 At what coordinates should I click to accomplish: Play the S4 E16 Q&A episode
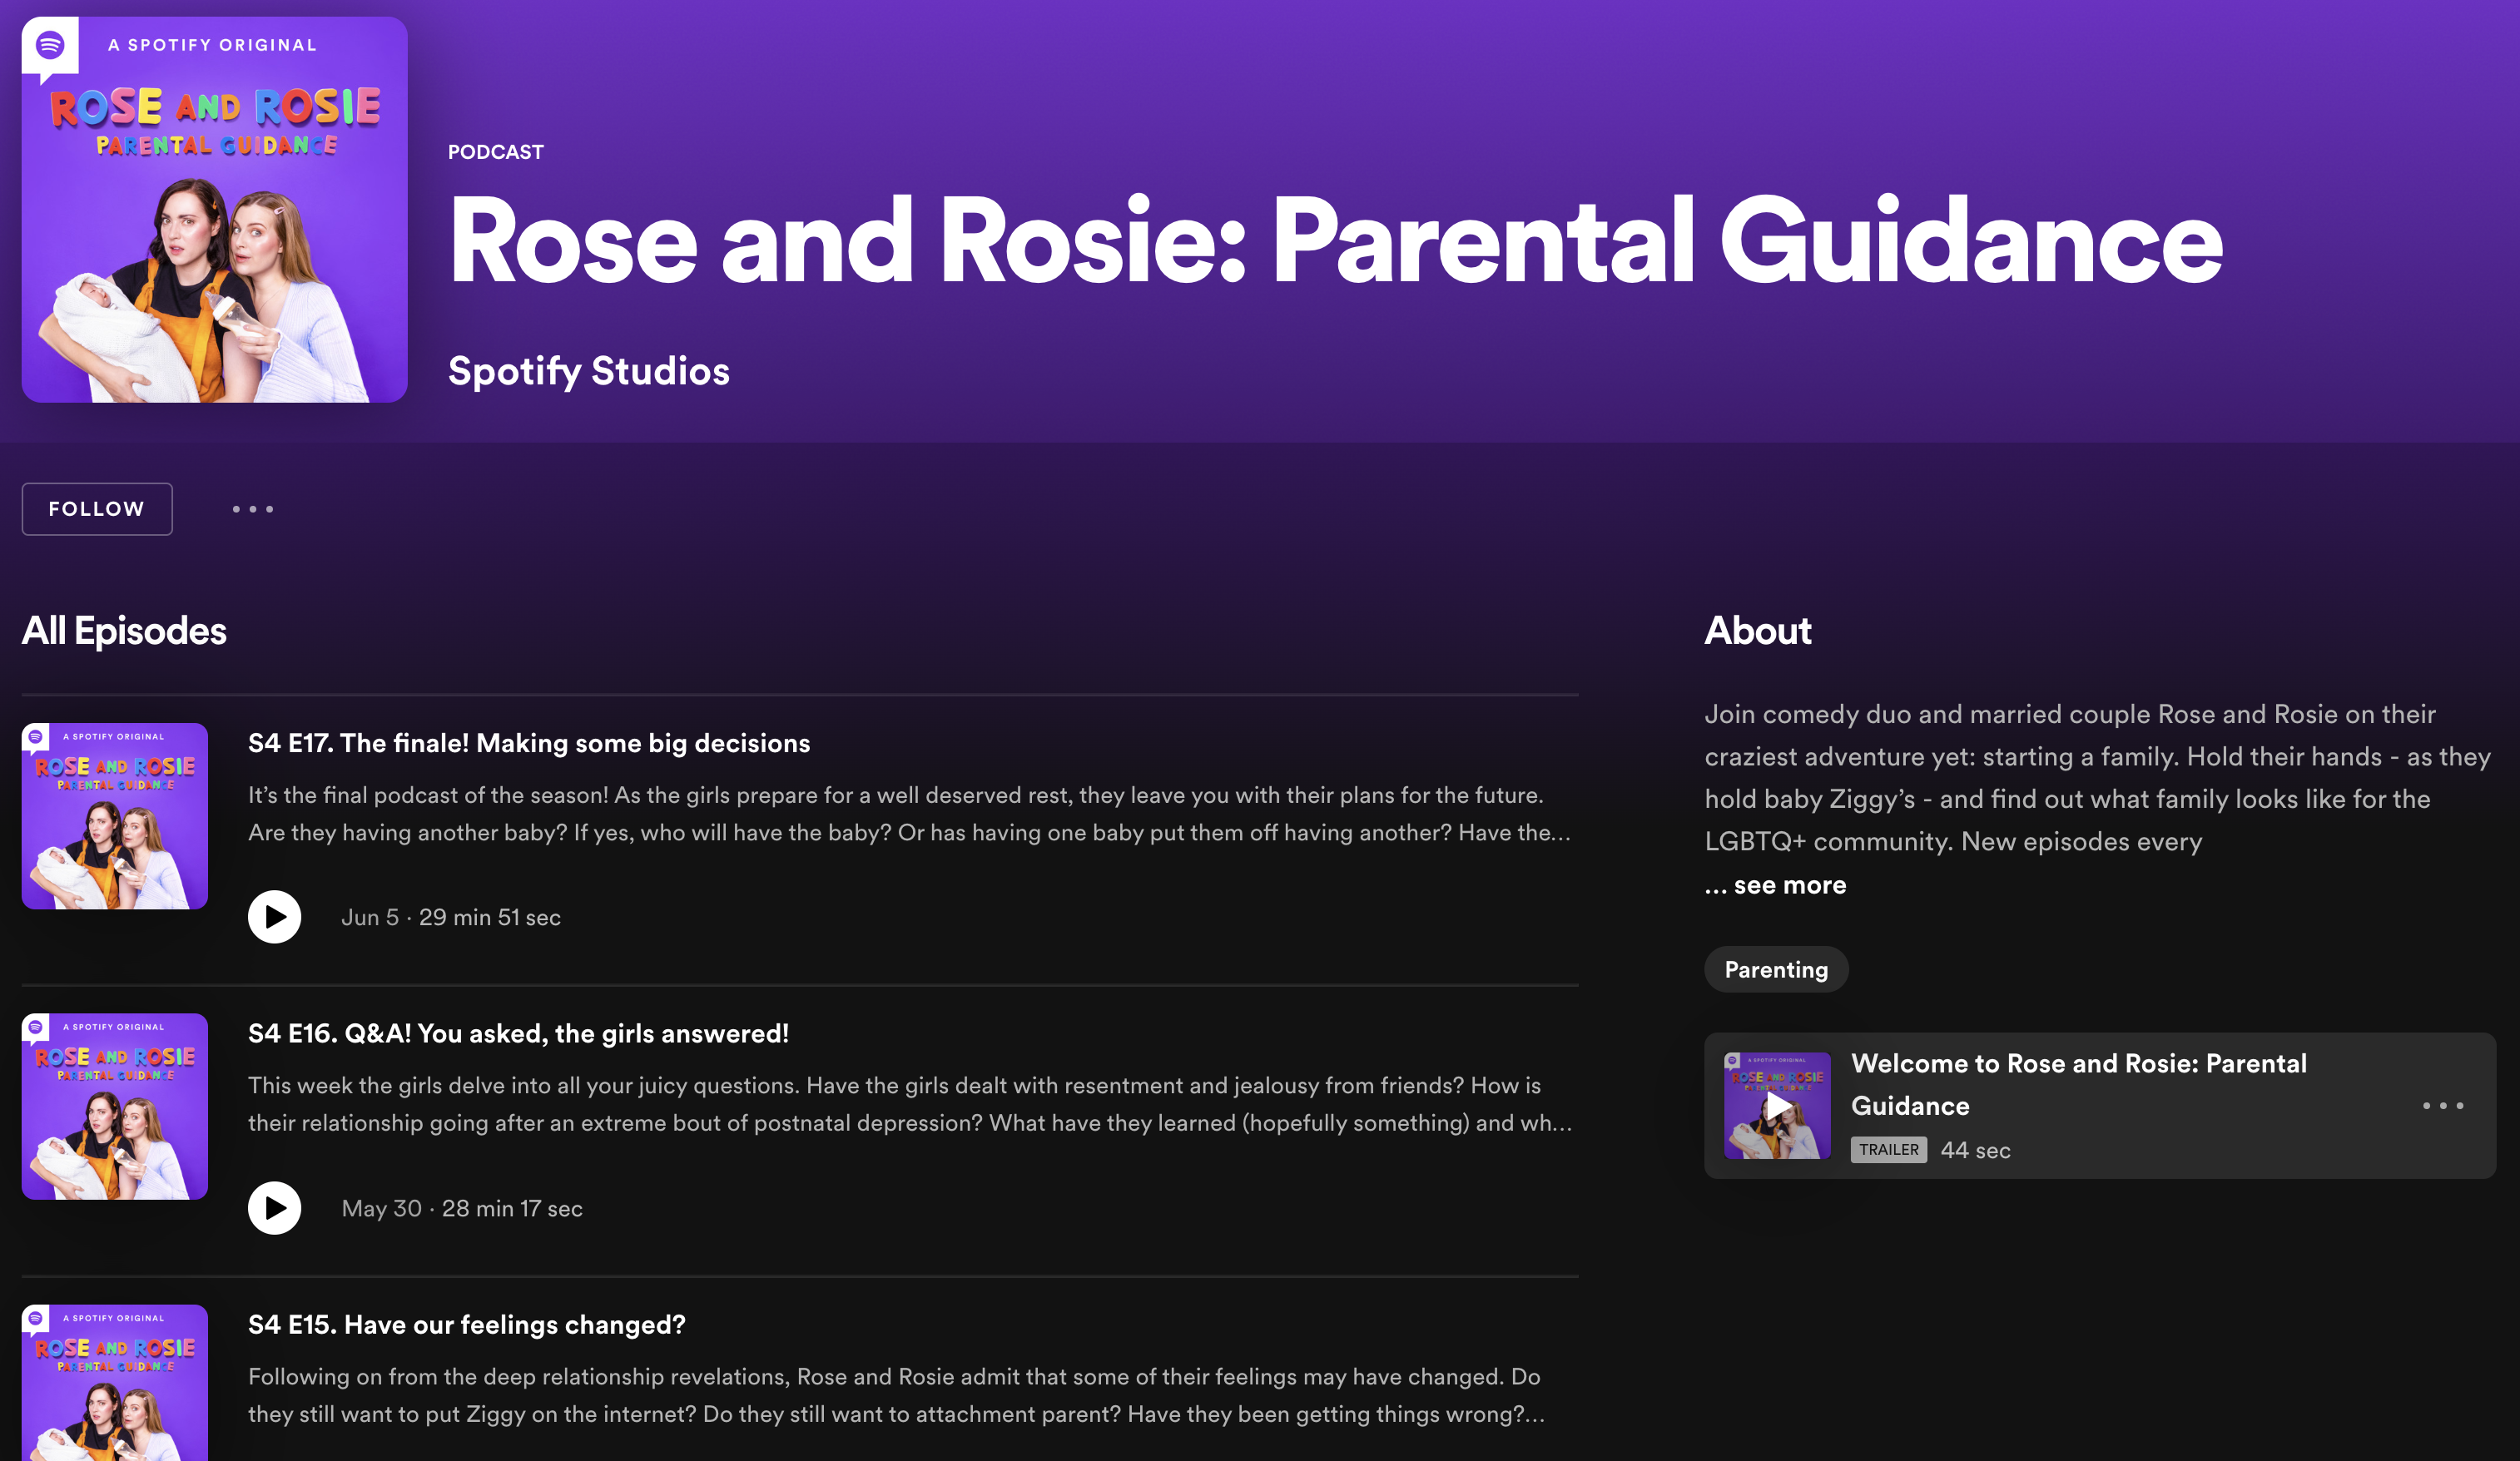point(274,1208)
